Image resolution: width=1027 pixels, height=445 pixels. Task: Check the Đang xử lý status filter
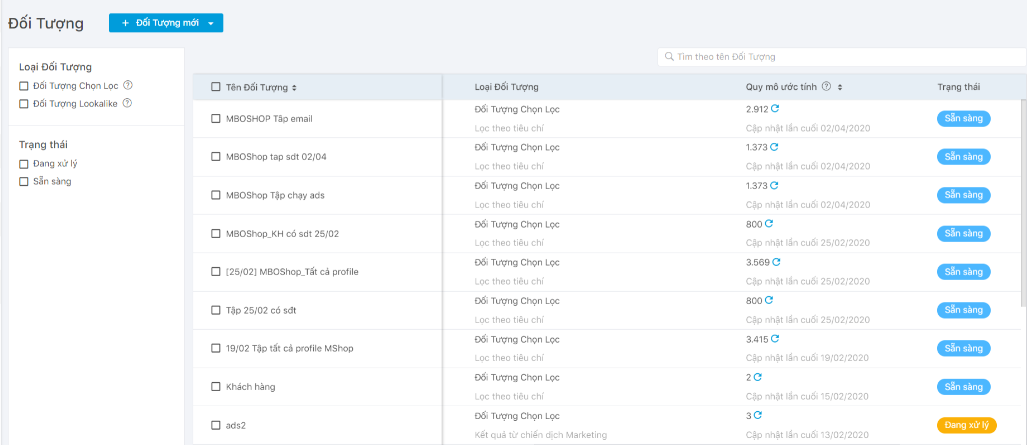tap(24, 164)
